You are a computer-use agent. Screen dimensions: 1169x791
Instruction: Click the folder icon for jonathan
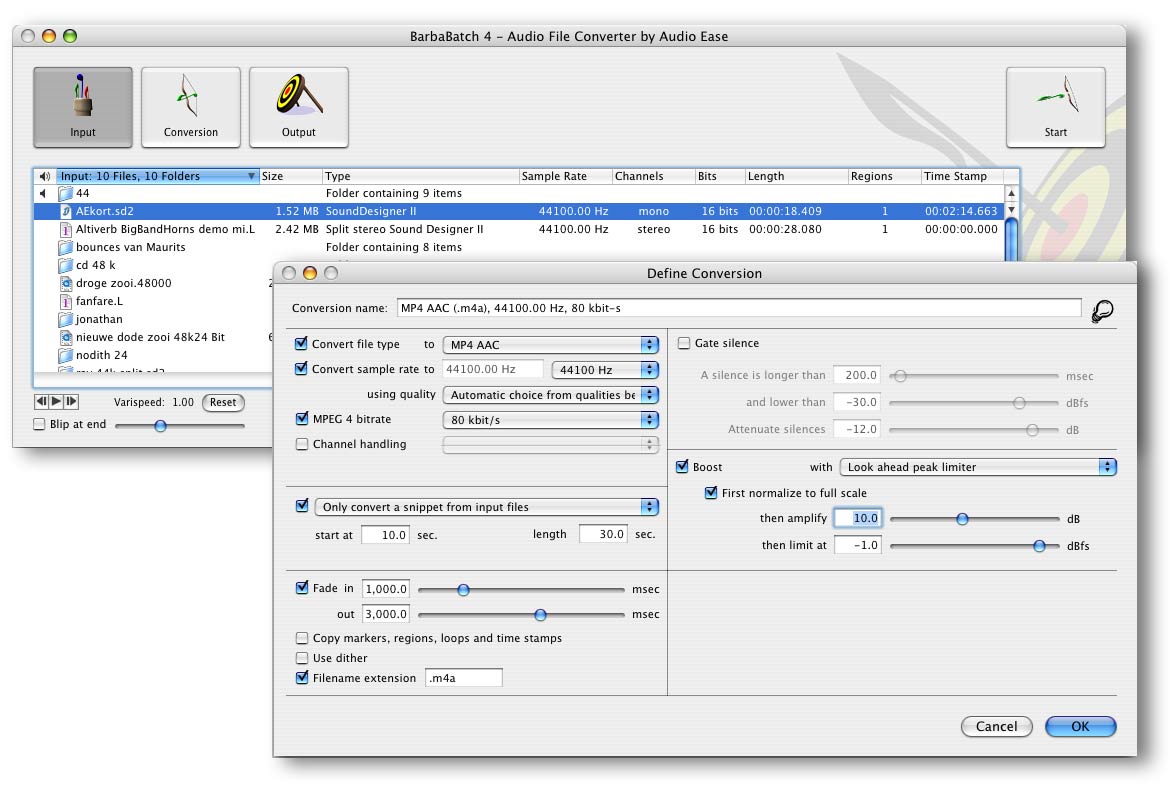pos(66,319)
